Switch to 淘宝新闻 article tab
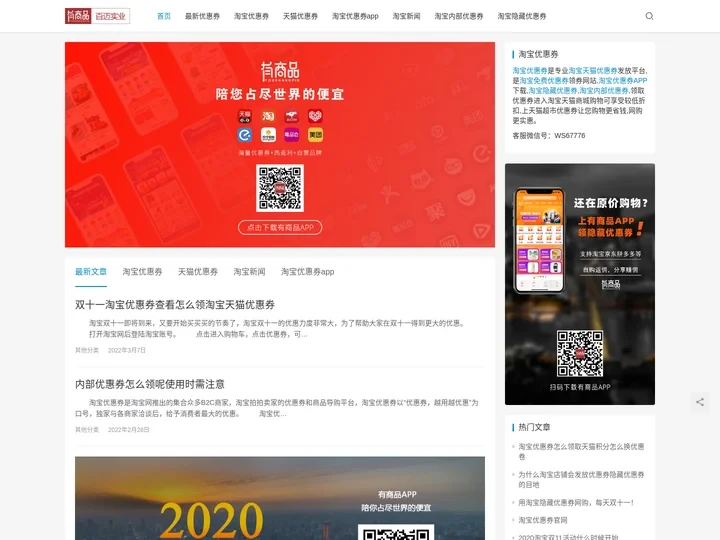720x540 pixels. pos(249,272)
